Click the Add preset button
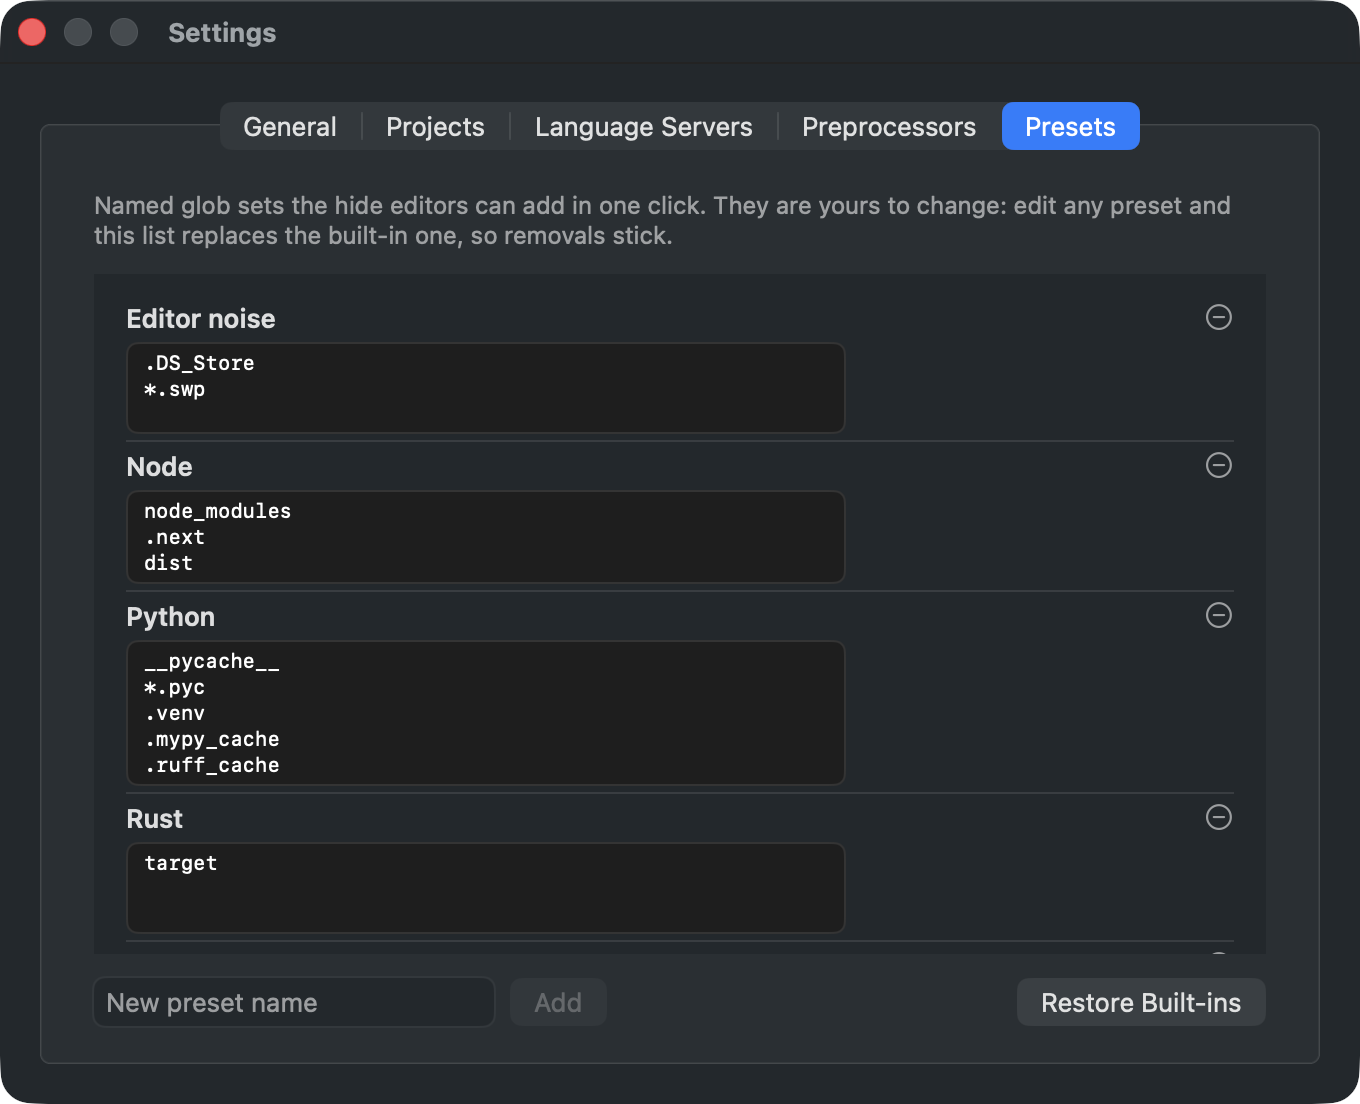1360x1104 pixels. click(558, 1002)
